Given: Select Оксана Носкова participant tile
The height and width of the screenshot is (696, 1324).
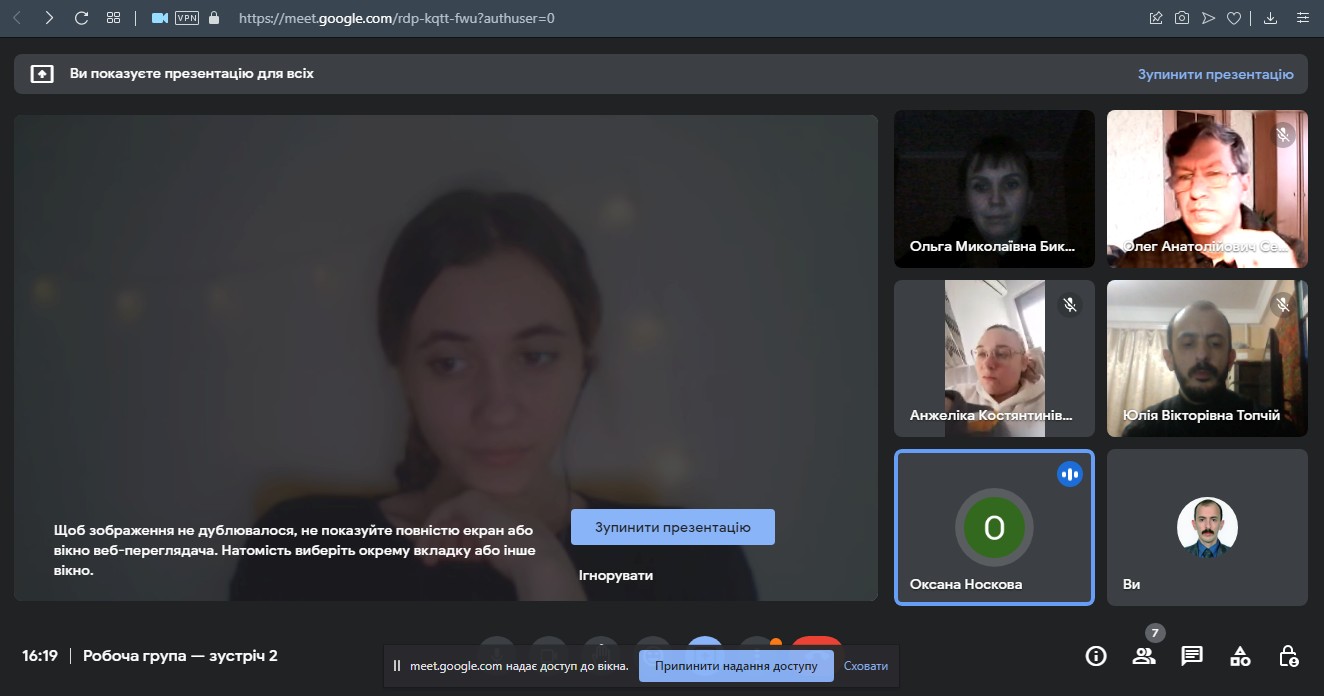Looking at the screenshot, I should click(x=994, y=527).
